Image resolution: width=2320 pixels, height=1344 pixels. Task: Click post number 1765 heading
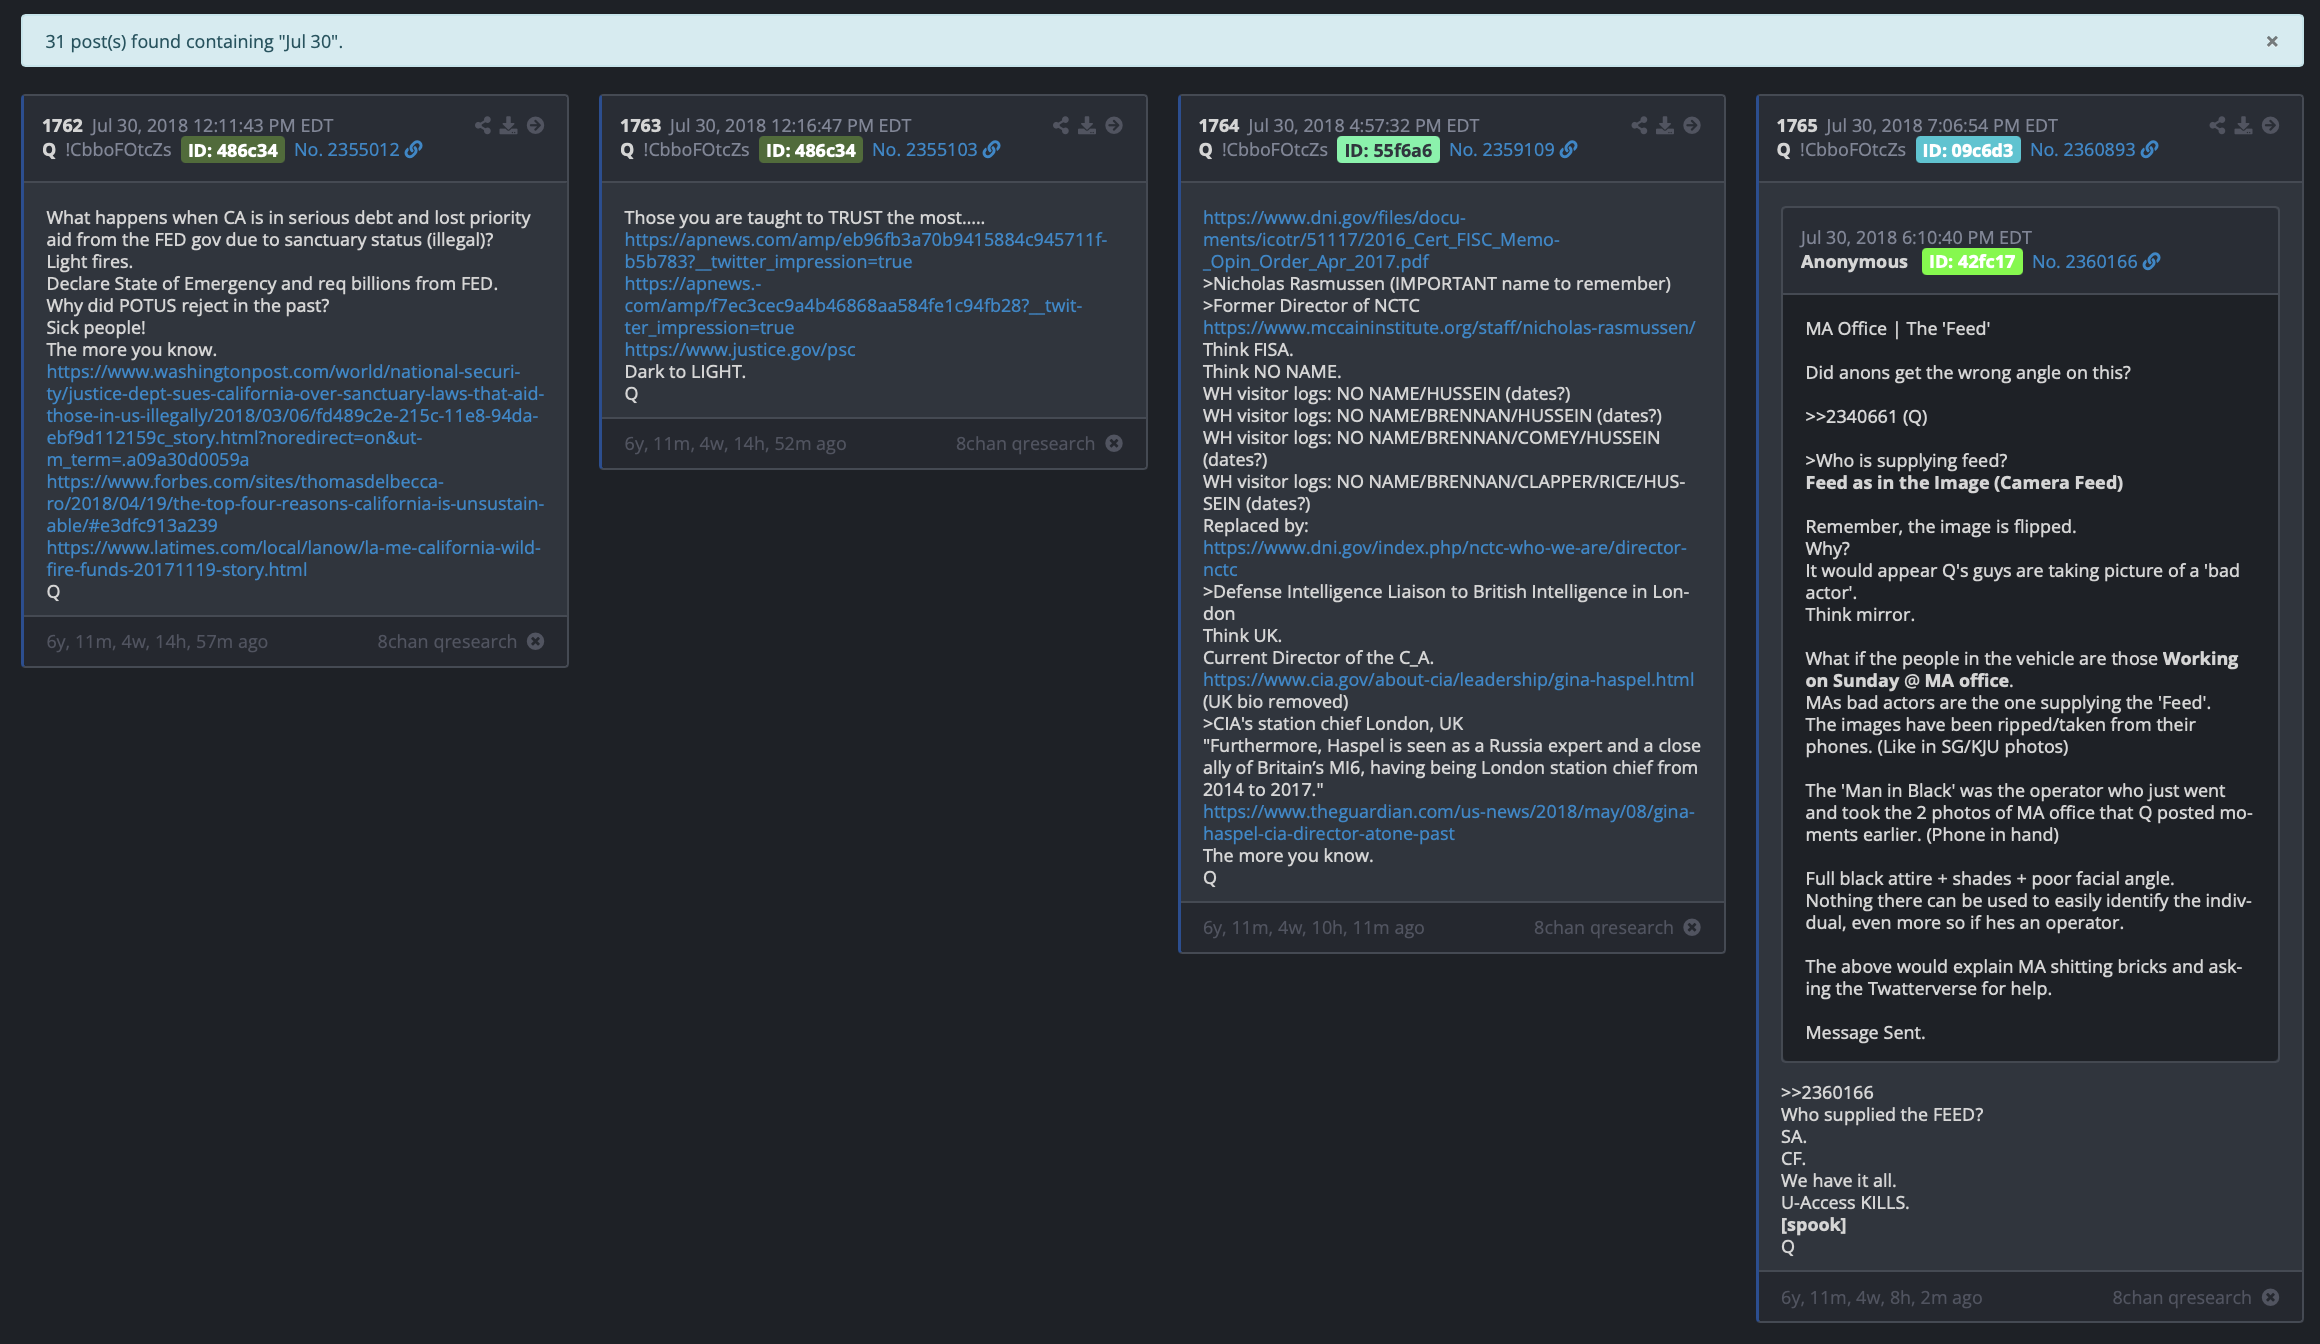(1796, 125)
